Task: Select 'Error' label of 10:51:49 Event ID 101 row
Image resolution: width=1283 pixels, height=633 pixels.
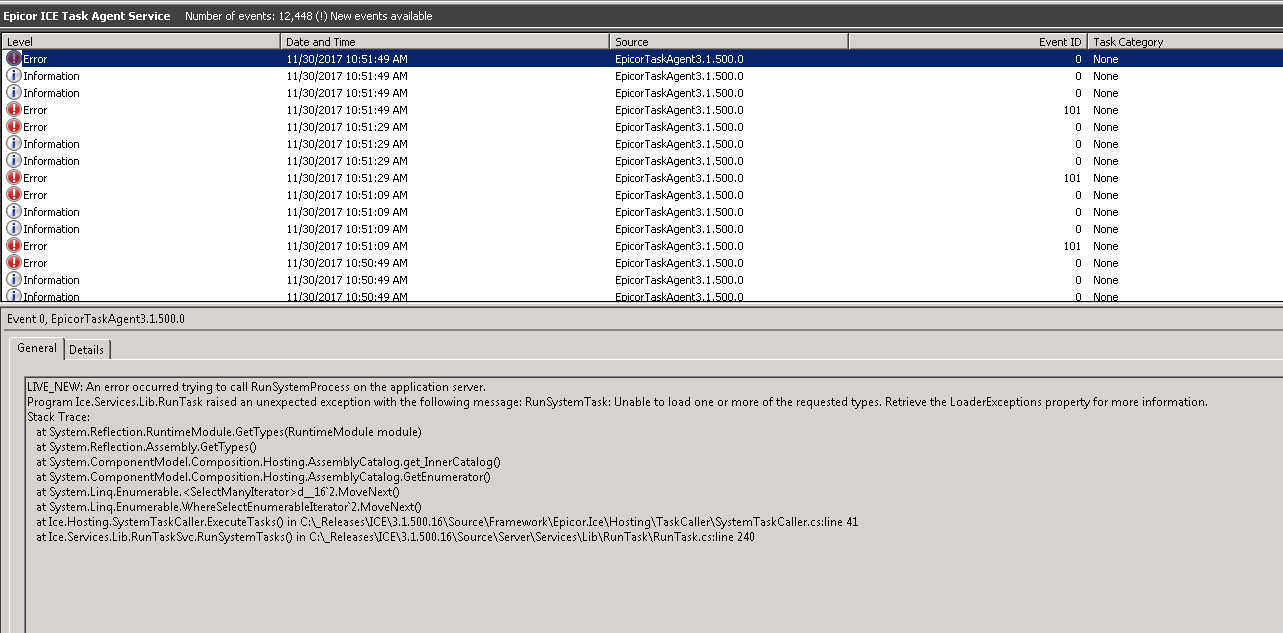Action: point(35,110)
